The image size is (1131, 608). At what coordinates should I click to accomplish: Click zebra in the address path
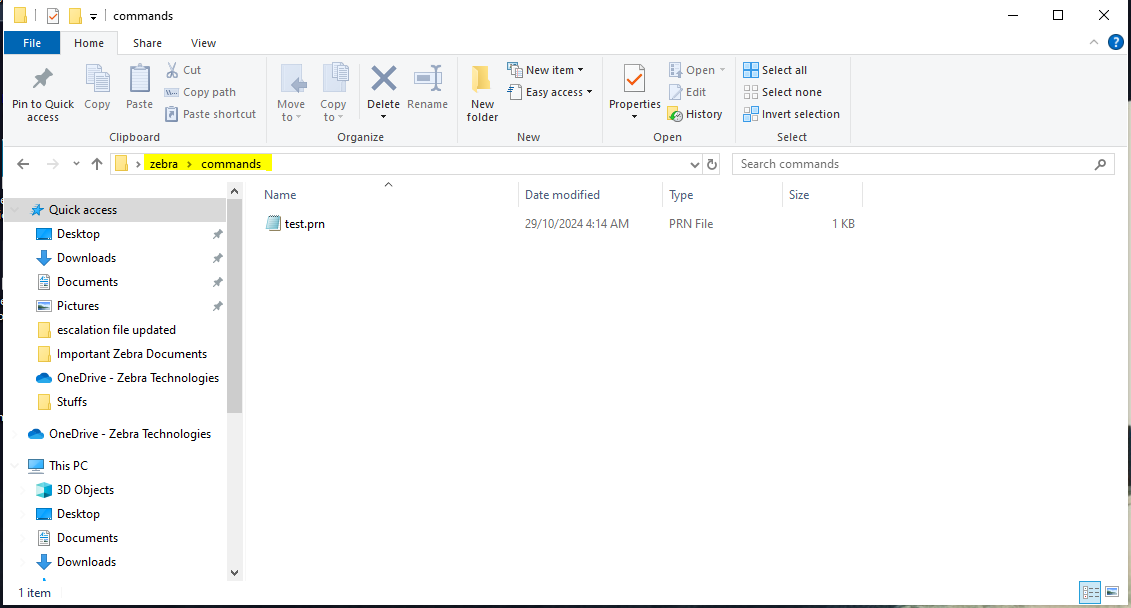point(164,164)
